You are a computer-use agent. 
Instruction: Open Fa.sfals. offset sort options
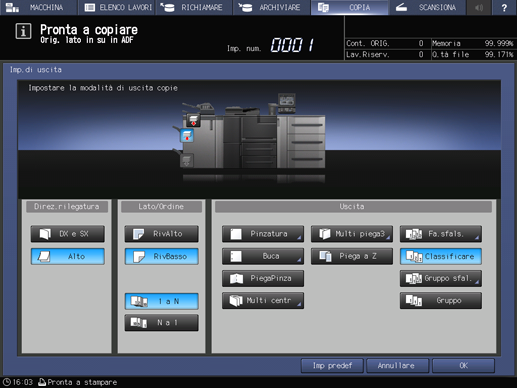tap(441, 234)
